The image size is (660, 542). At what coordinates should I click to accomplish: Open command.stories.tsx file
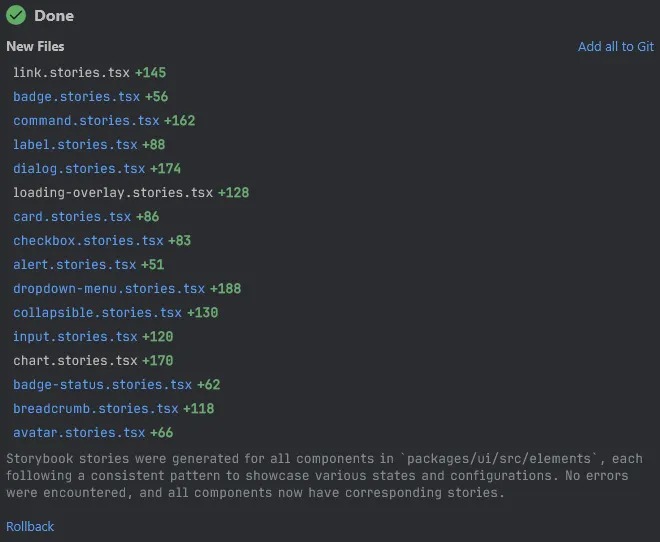[86, 121]
